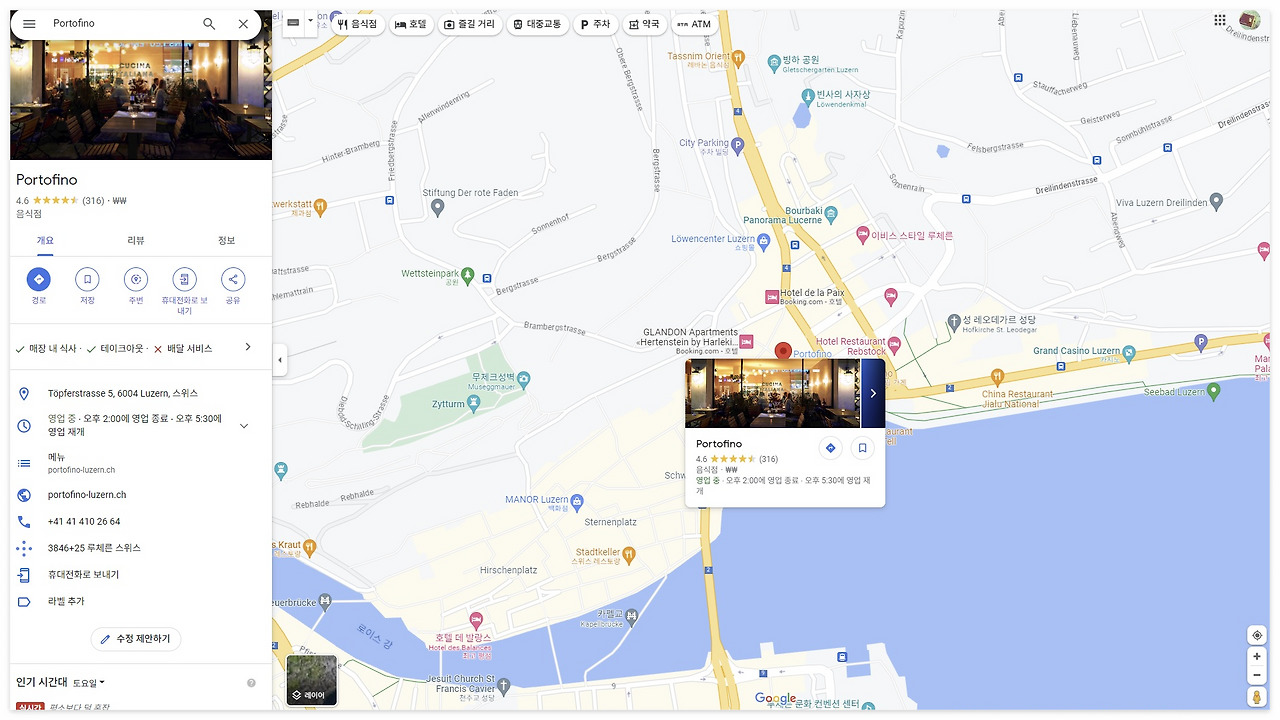Select the 즐길 거리 chip
This screenshot has width=1280, height=720.
pyautogui.click(x=469, y=24)
